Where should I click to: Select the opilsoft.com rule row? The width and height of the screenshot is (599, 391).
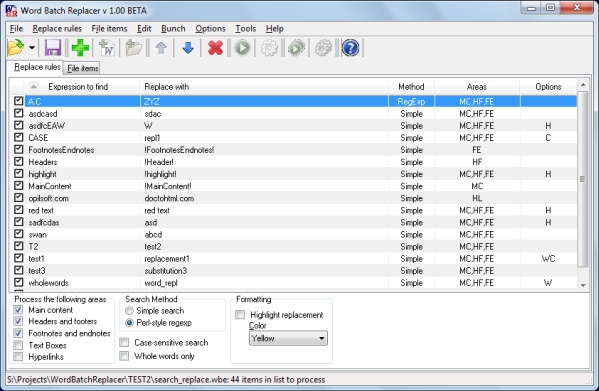(293, 198)
